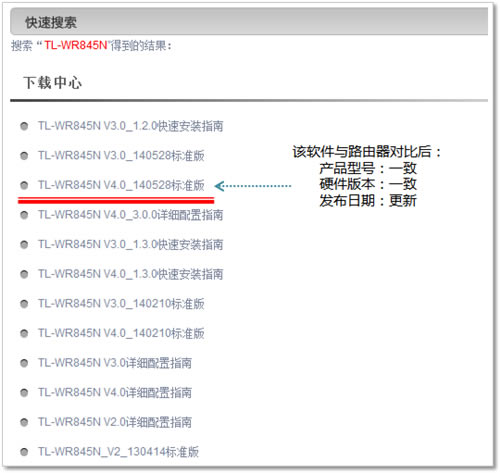Screen dimensions: 500x473
Task: Open TL-WR845N V3.0_1.3.0快速安装指南 link
Action: [130, 245]
